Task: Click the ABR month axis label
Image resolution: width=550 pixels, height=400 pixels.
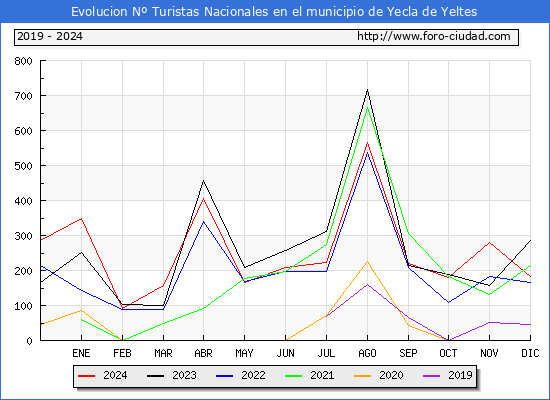Action: coord(203,353)
